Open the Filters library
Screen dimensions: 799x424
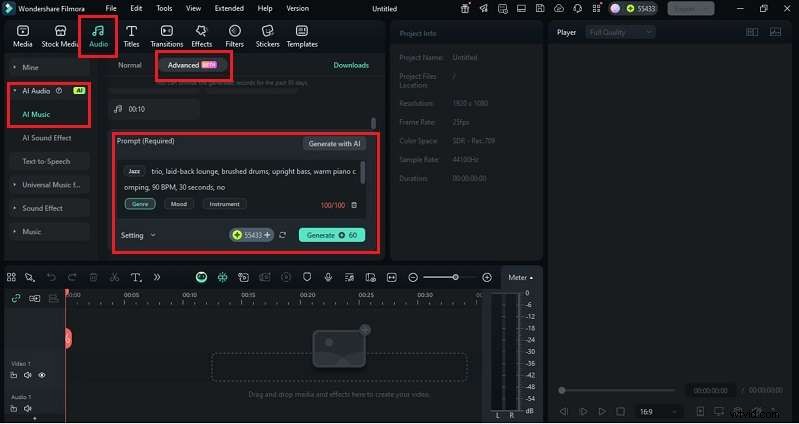234,36
